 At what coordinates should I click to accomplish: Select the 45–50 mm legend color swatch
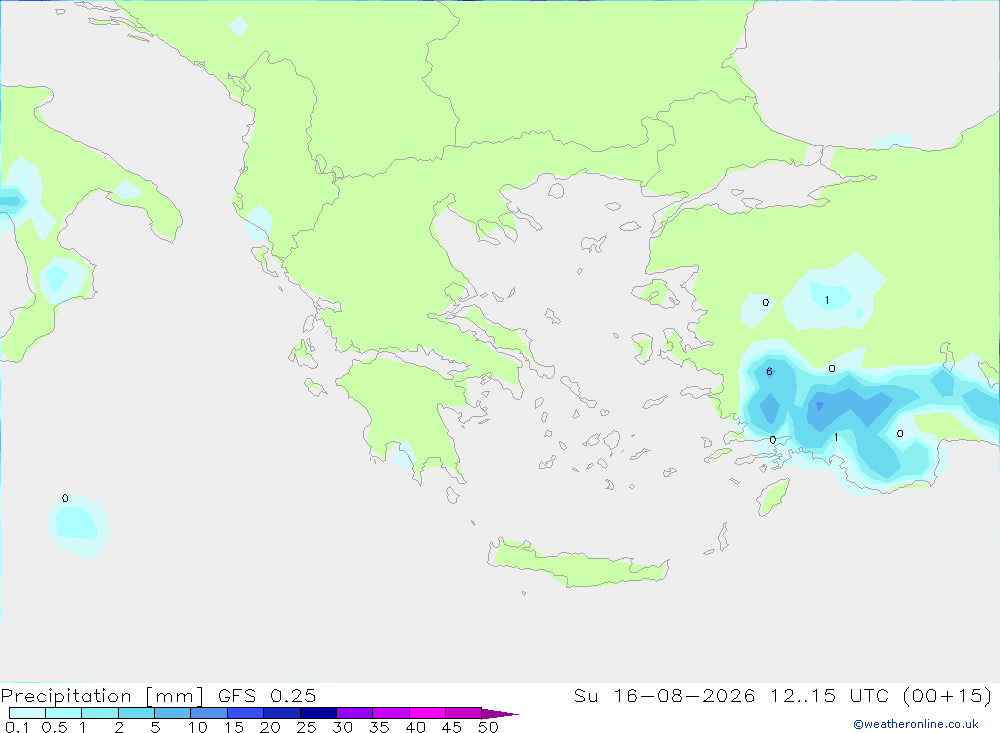click(464, 713)
